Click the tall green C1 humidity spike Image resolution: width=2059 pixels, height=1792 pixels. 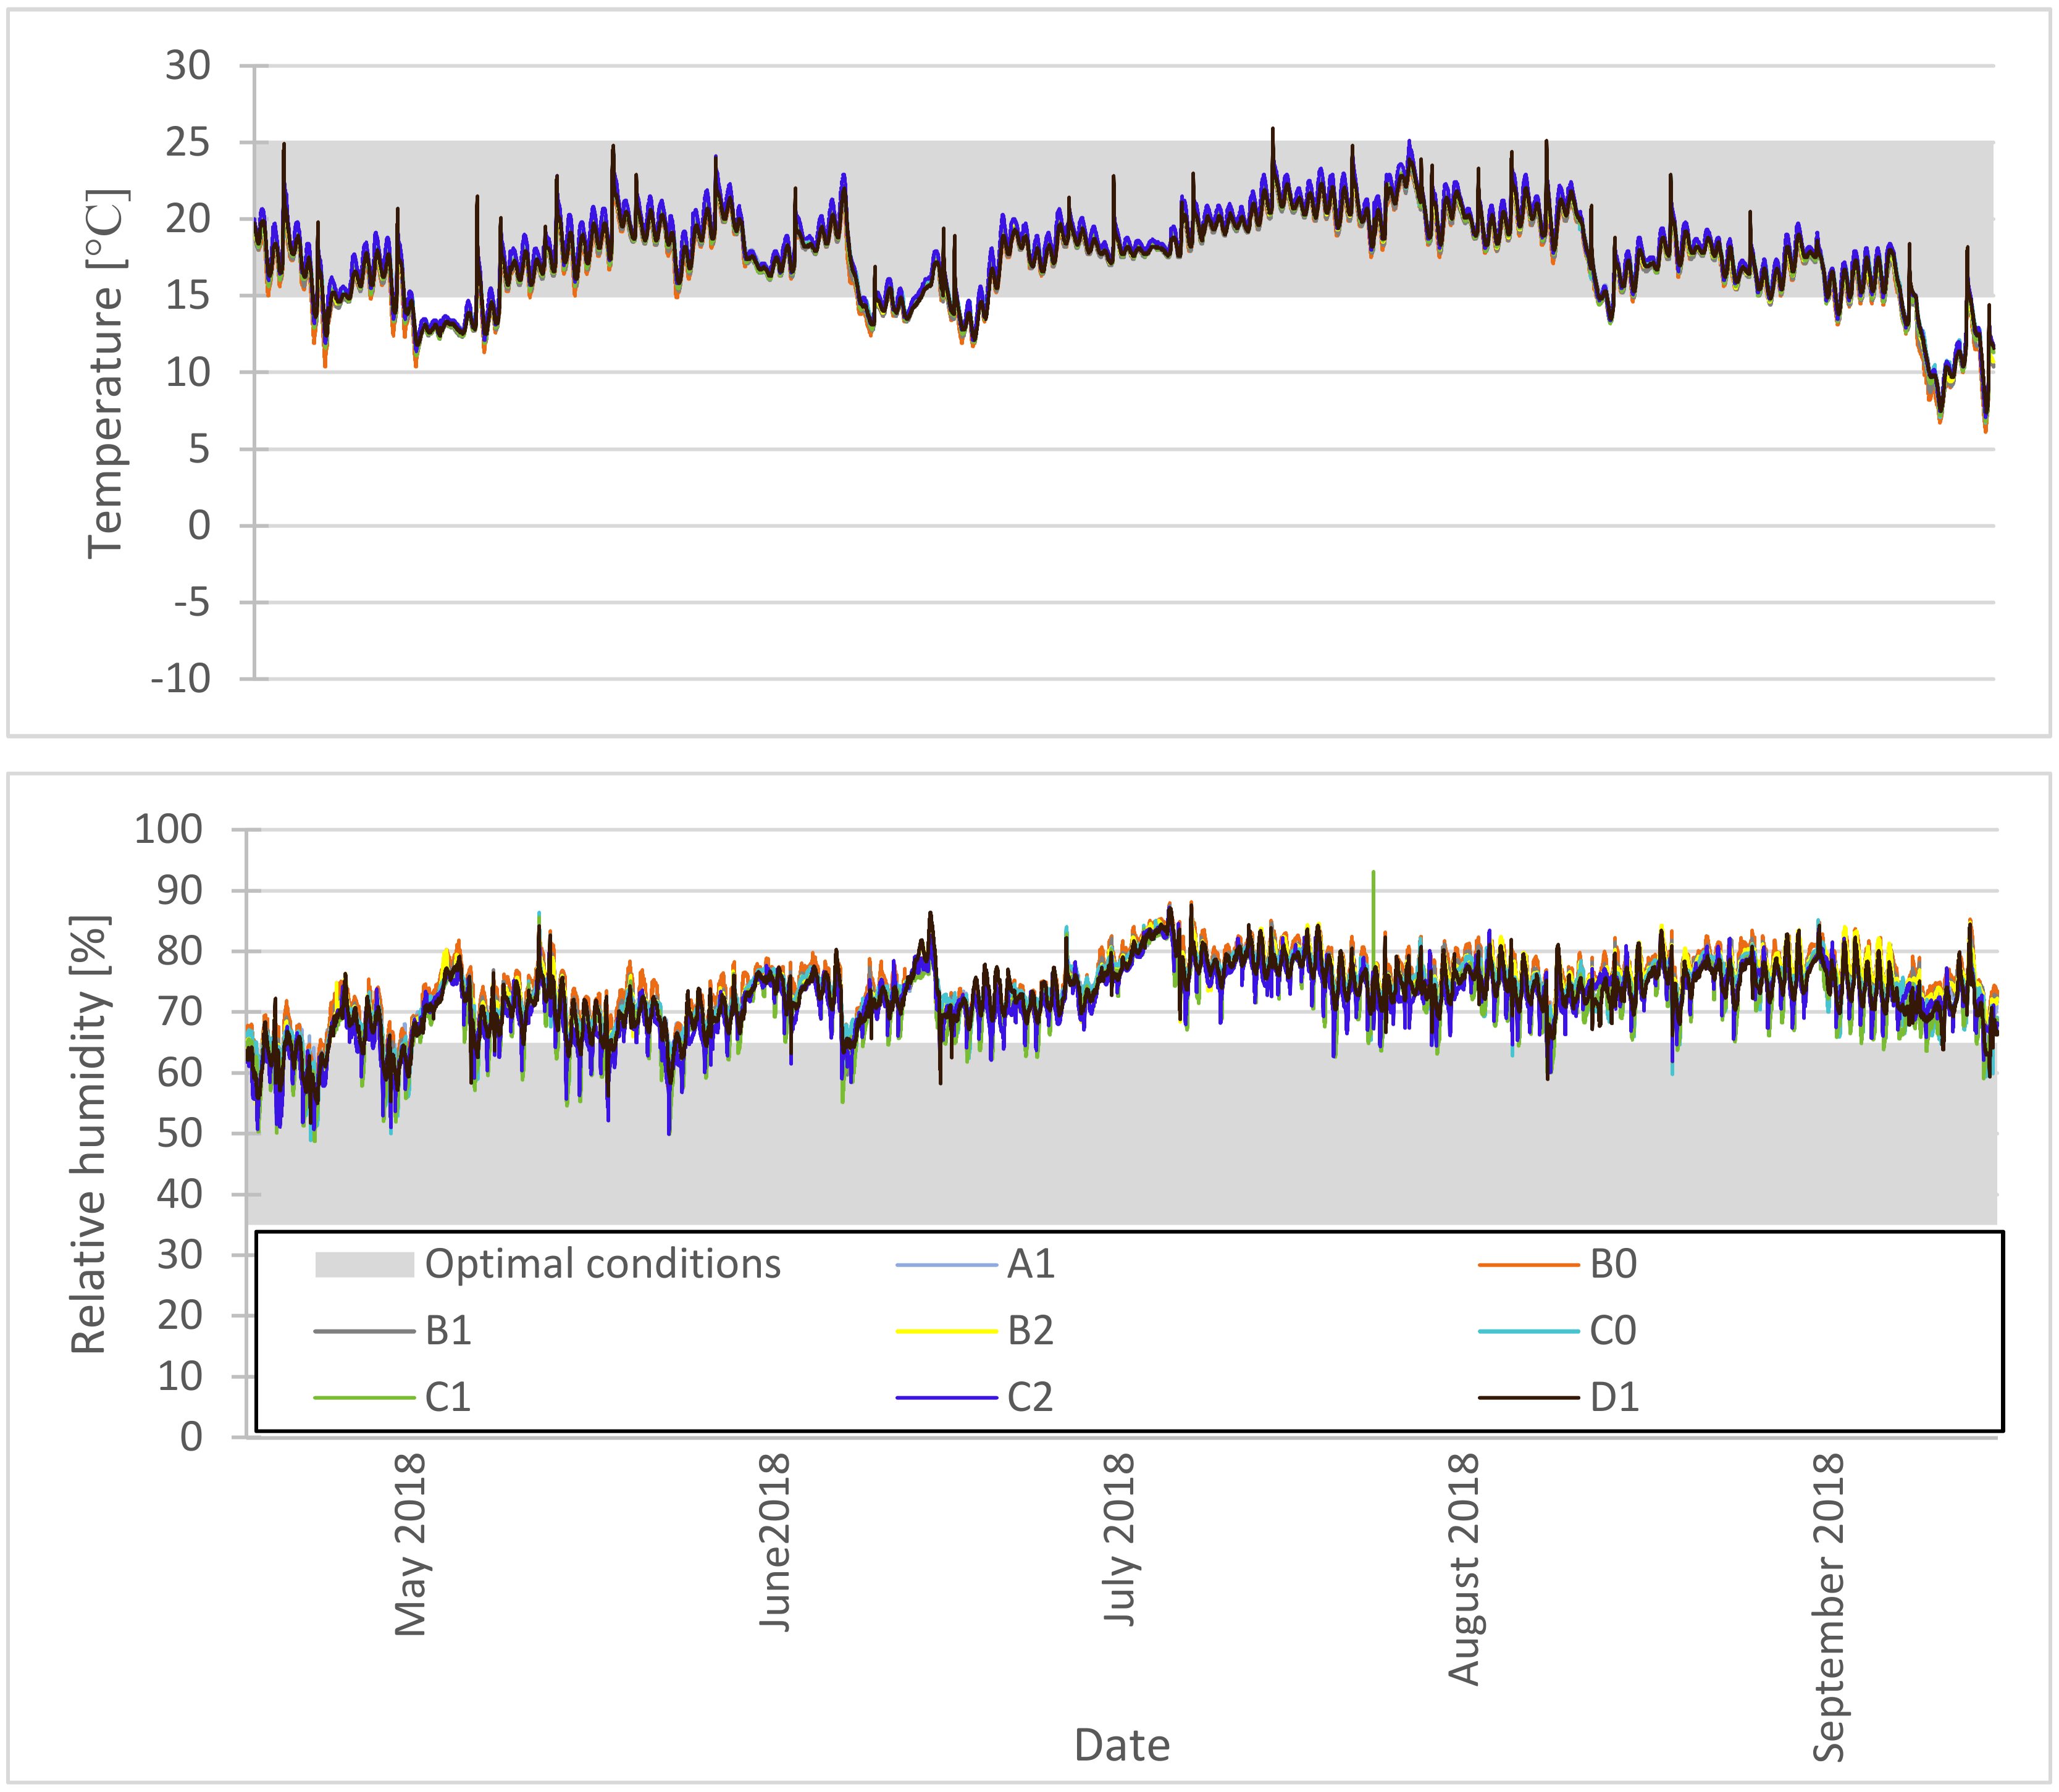point(1373,905)
